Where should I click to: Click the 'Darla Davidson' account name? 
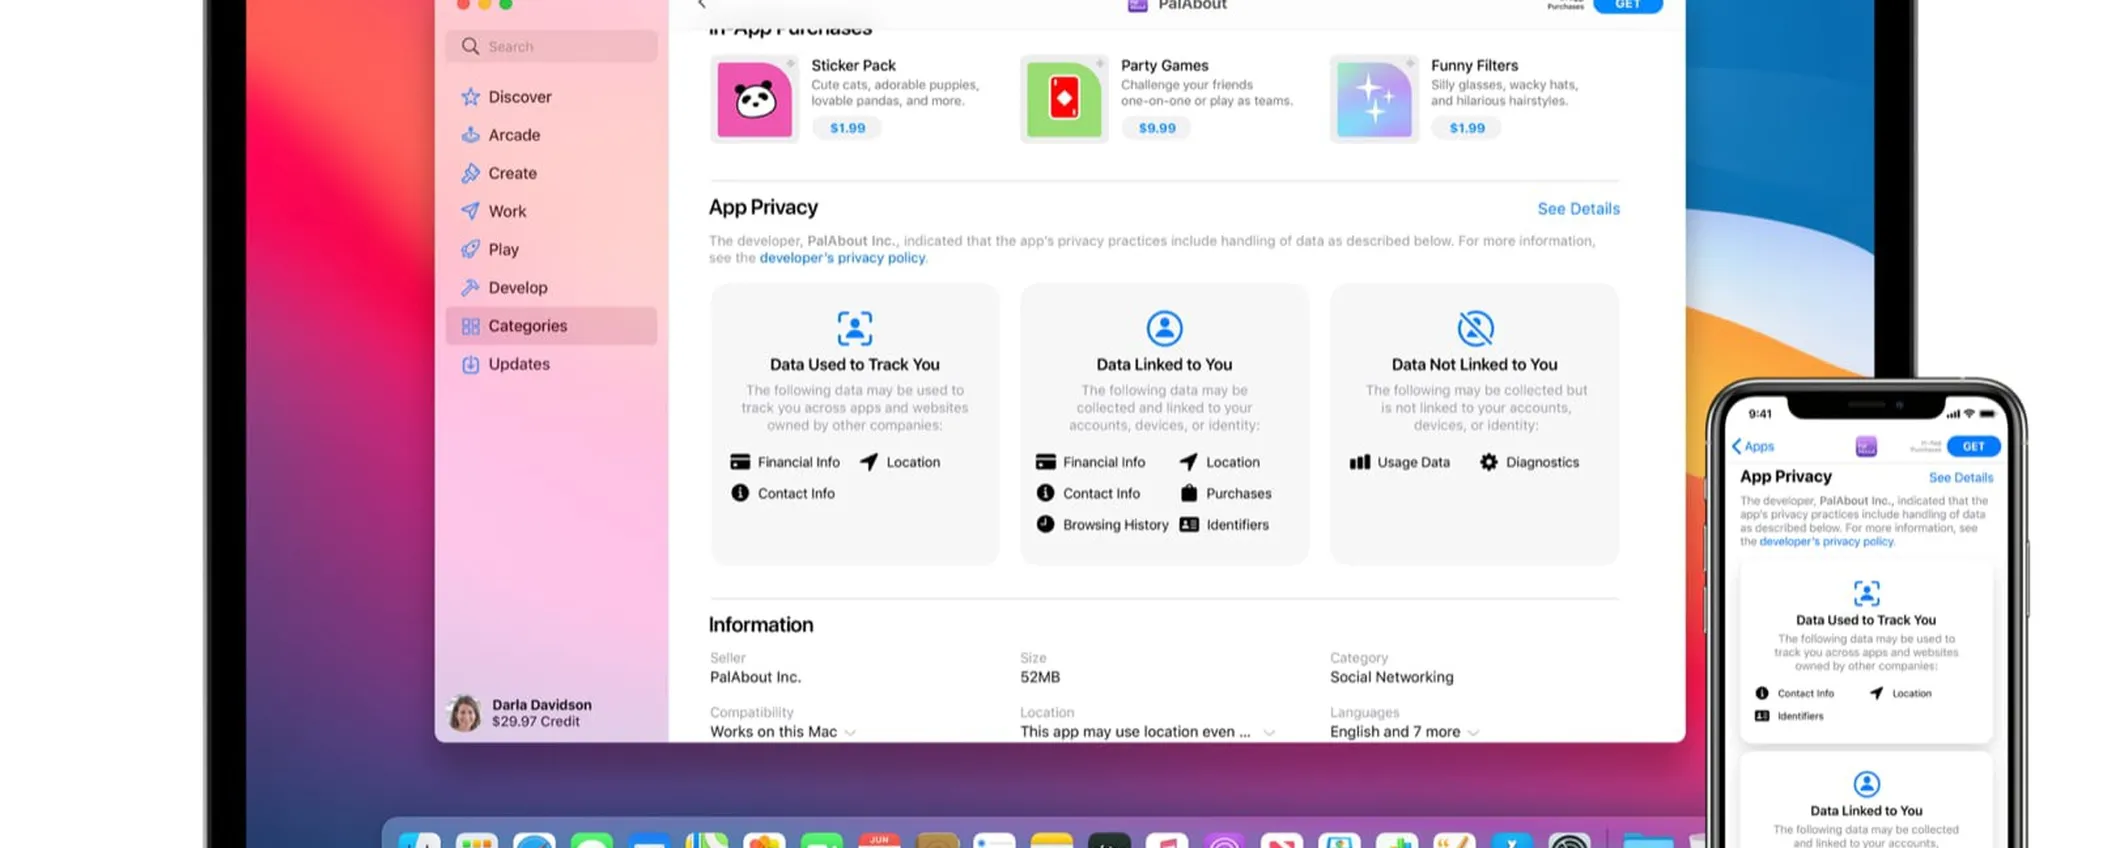point(541,705)
